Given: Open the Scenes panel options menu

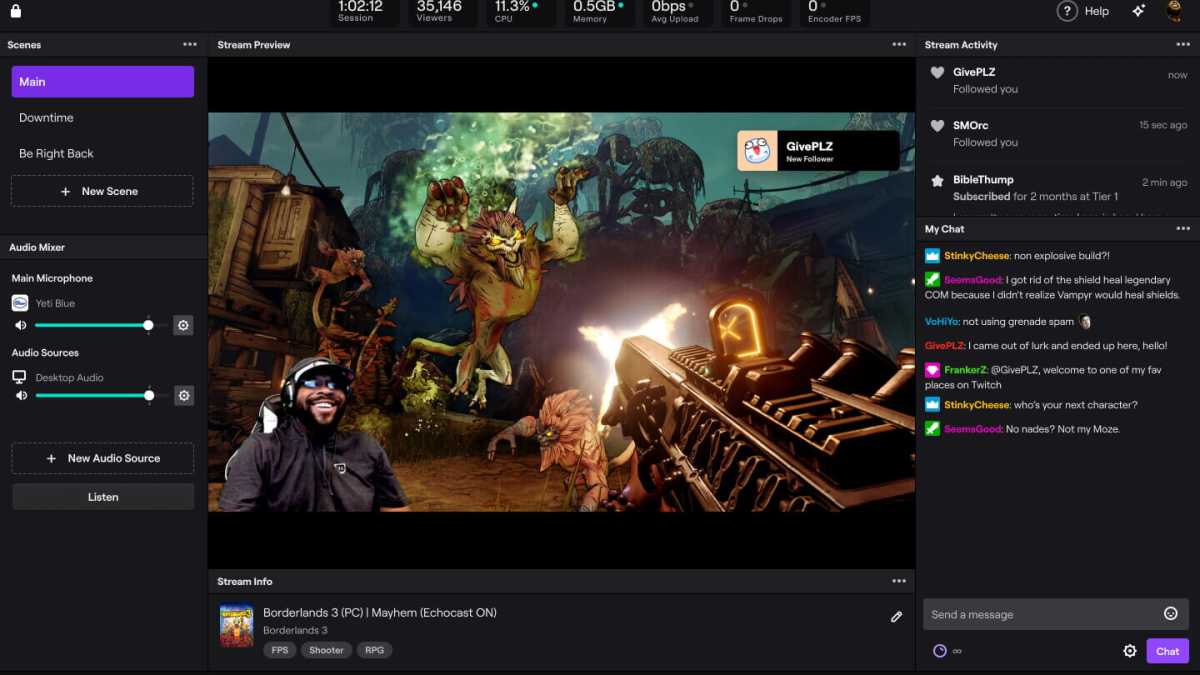Looking at the screenshot, I should 189,44.
